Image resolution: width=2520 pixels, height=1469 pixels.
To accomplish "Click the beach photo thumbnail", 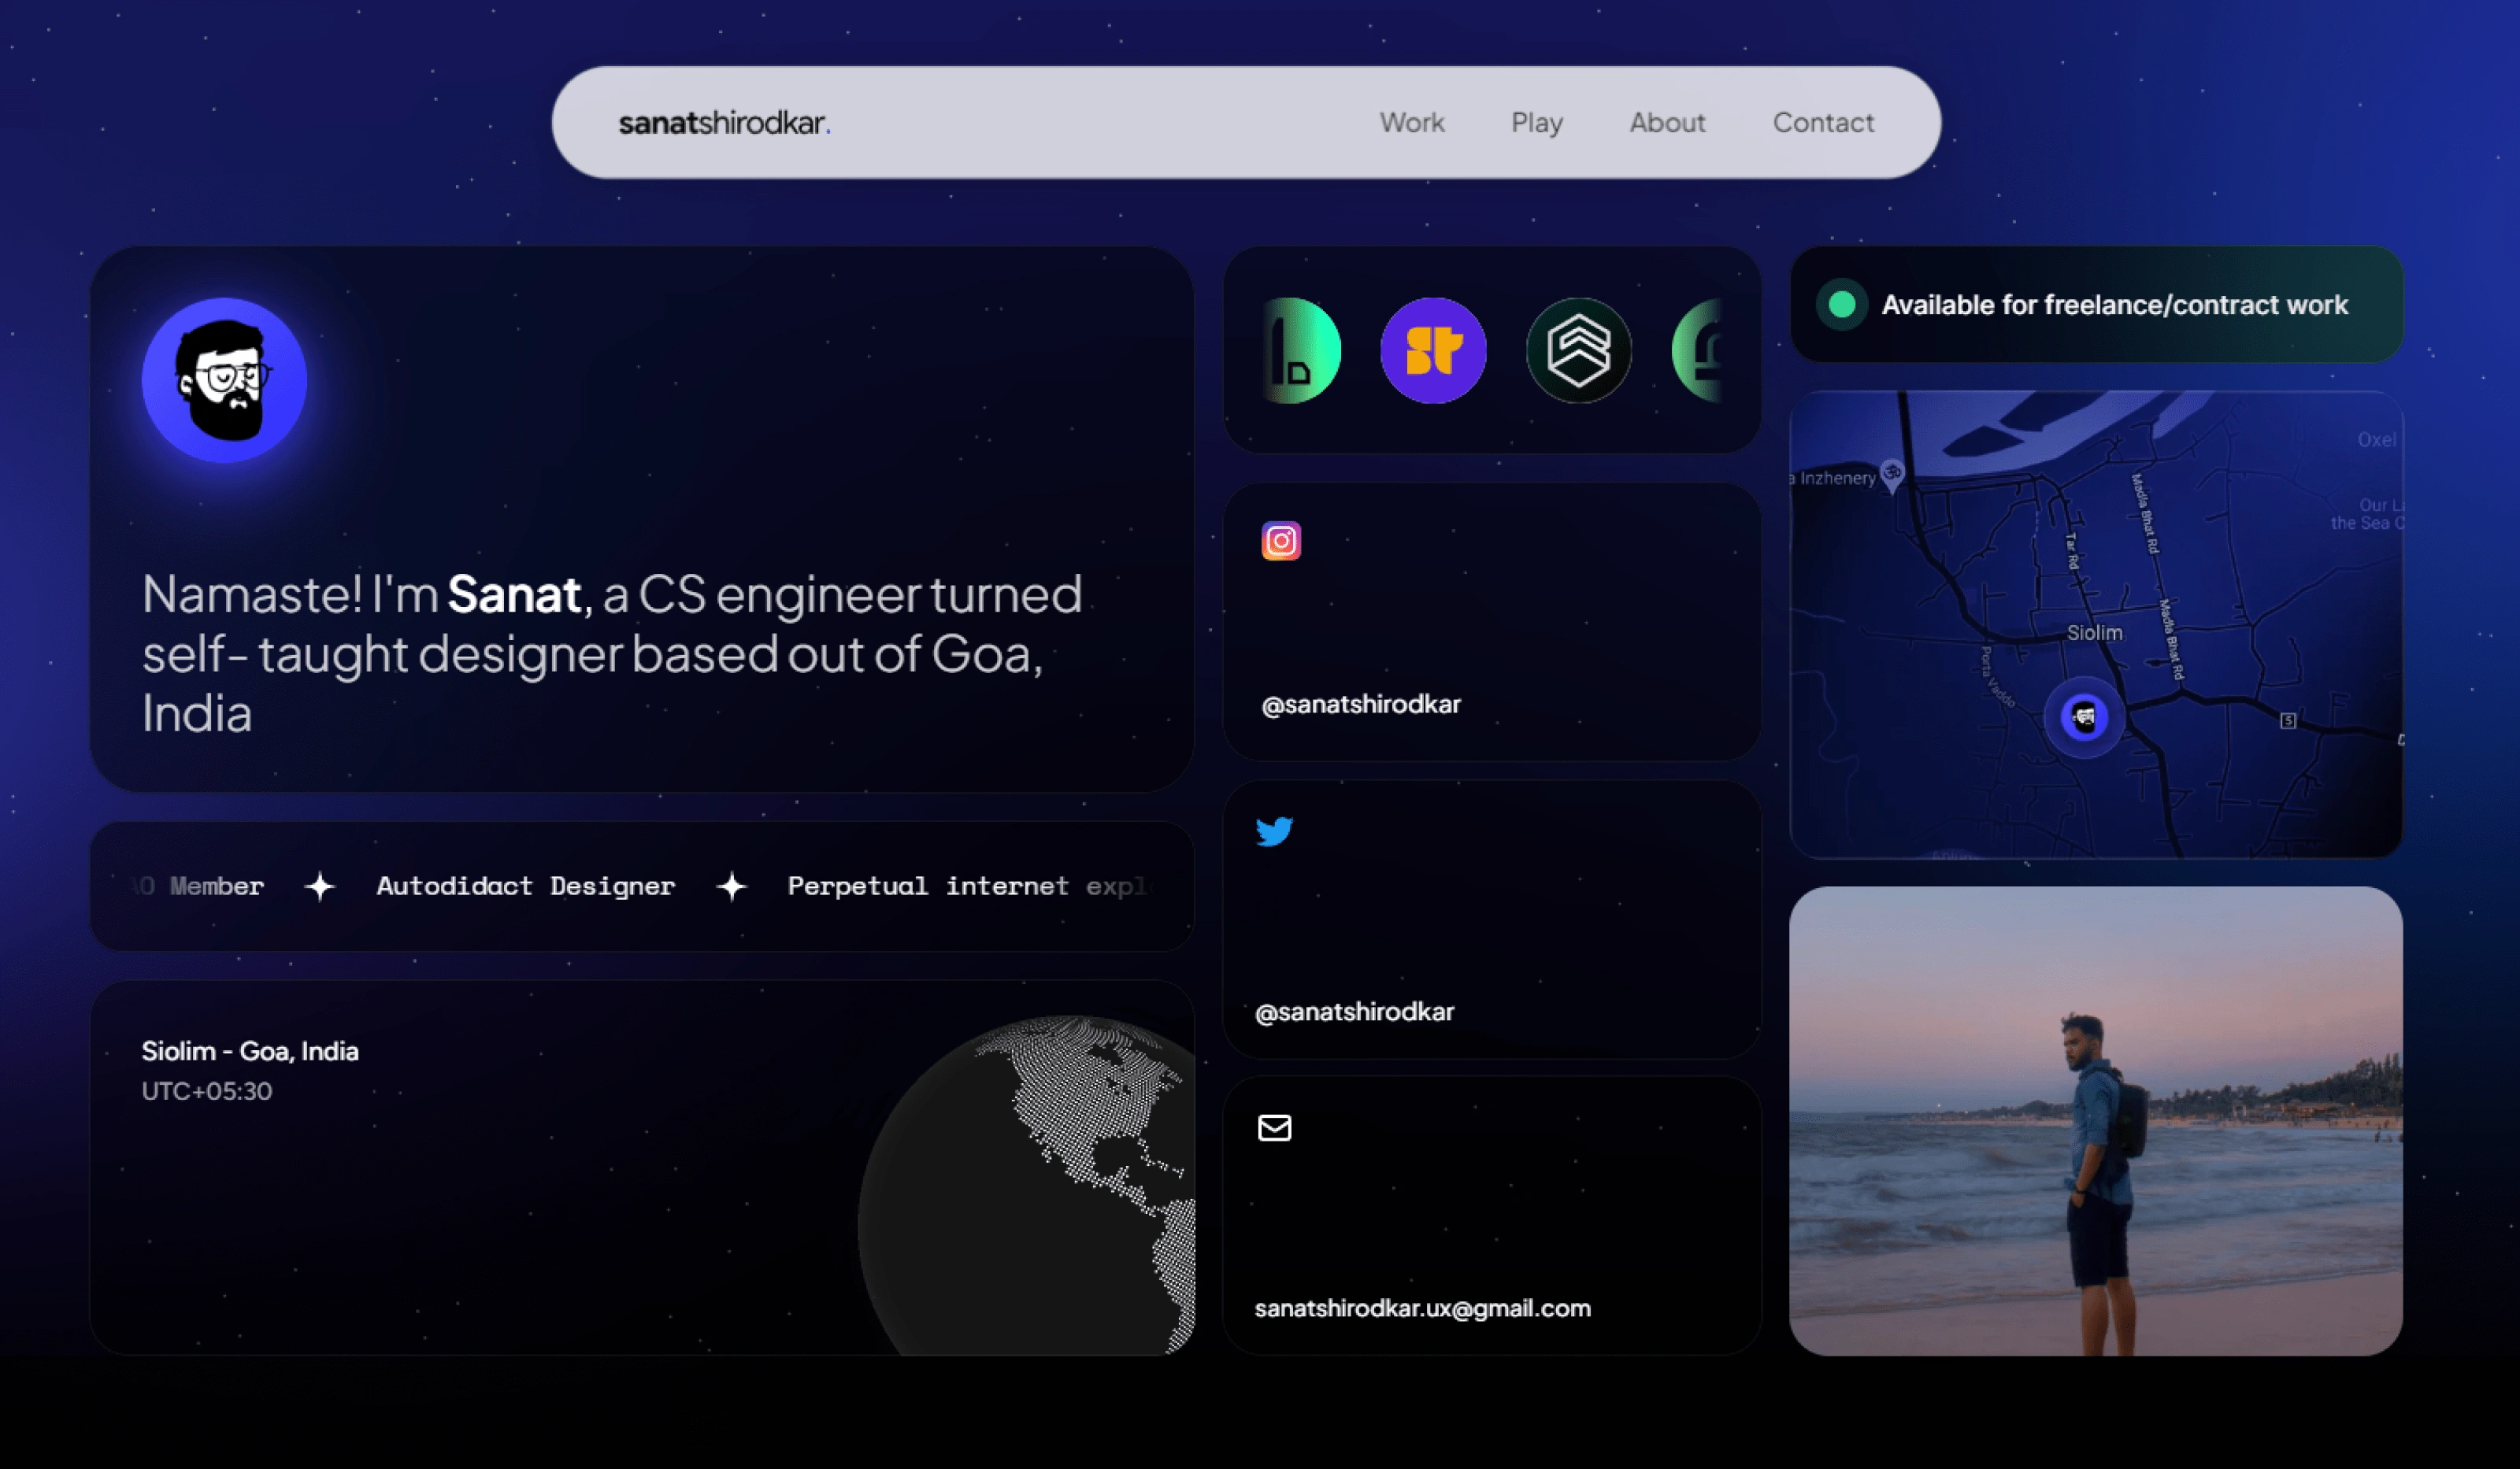I will [x=2096, y=1121].
